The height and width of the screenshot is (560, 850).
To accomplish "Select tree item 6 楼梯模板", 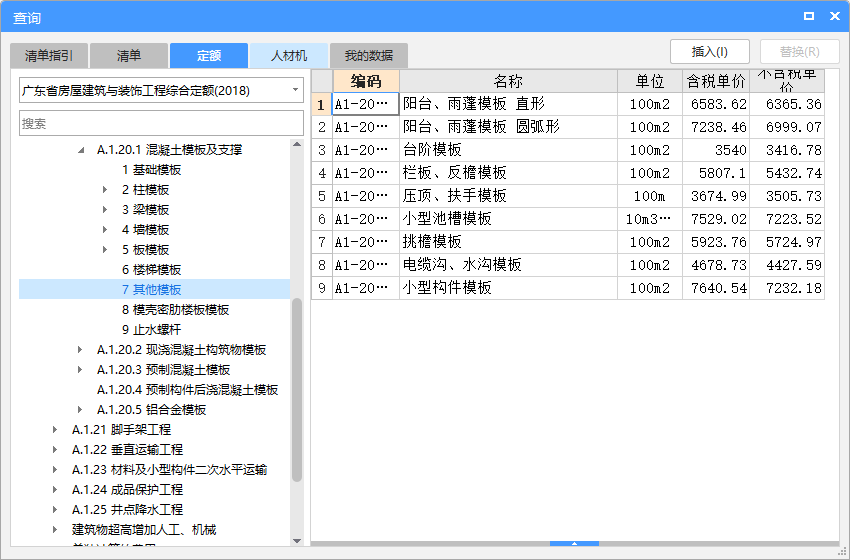I will (x=151, y=270).
